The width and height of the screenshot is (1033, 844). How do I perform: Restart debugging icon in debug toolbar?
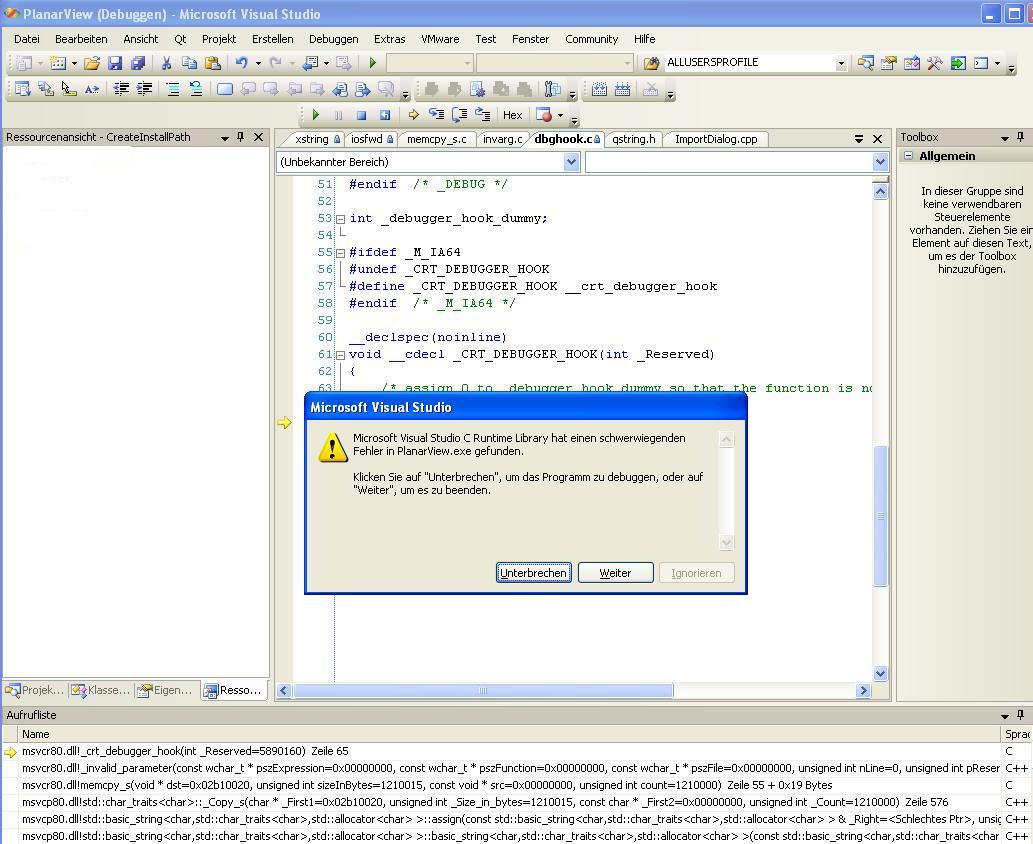385,115
